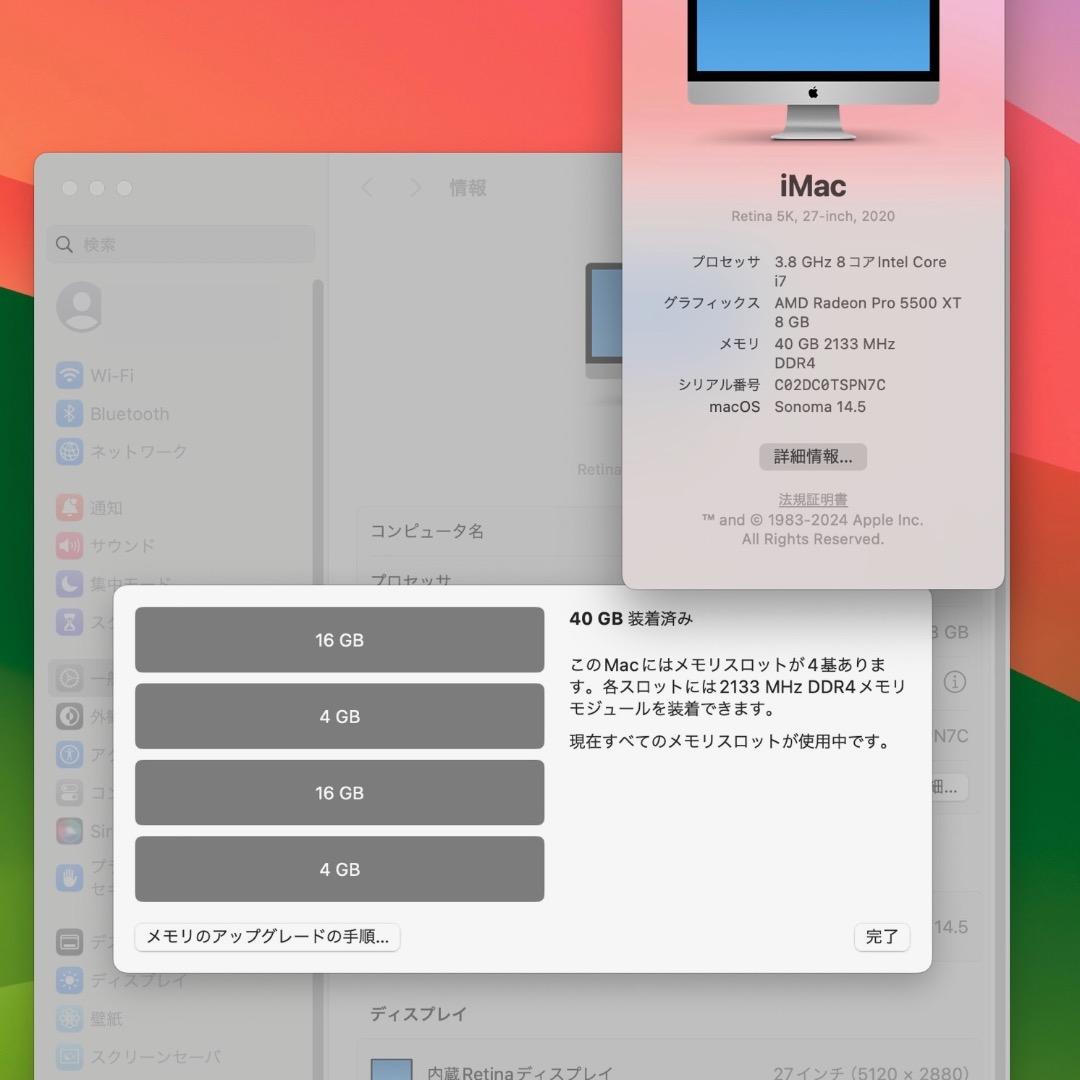Image resolution: width=1080 pixels, height=1080 pixels.
Task: Click the hourglass スクリーンタイム icon
Action: pos(68,621)
